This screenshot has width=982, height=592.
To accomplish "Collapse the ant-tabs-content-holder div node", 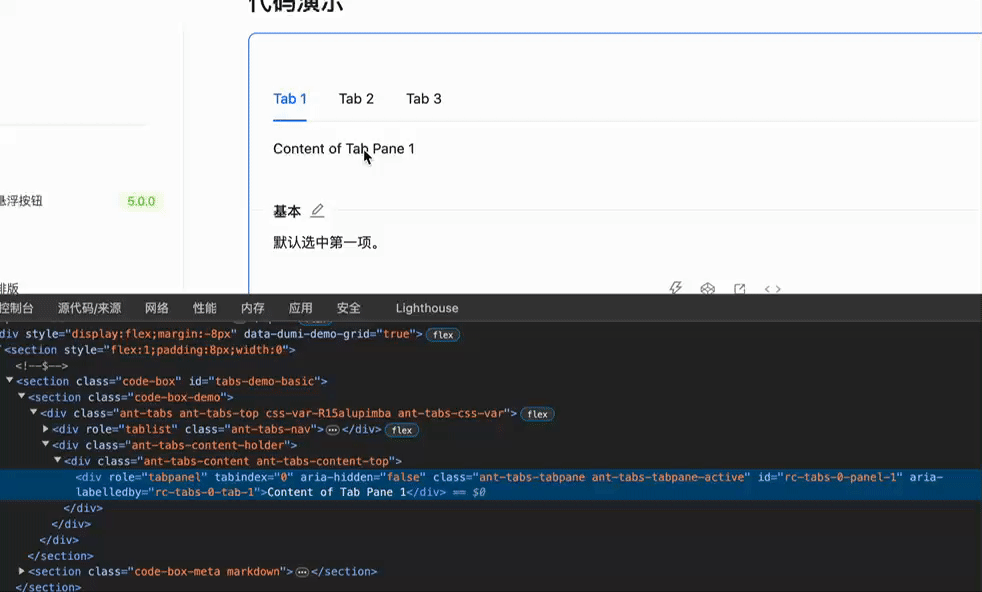I will click(x=46, y=444).
